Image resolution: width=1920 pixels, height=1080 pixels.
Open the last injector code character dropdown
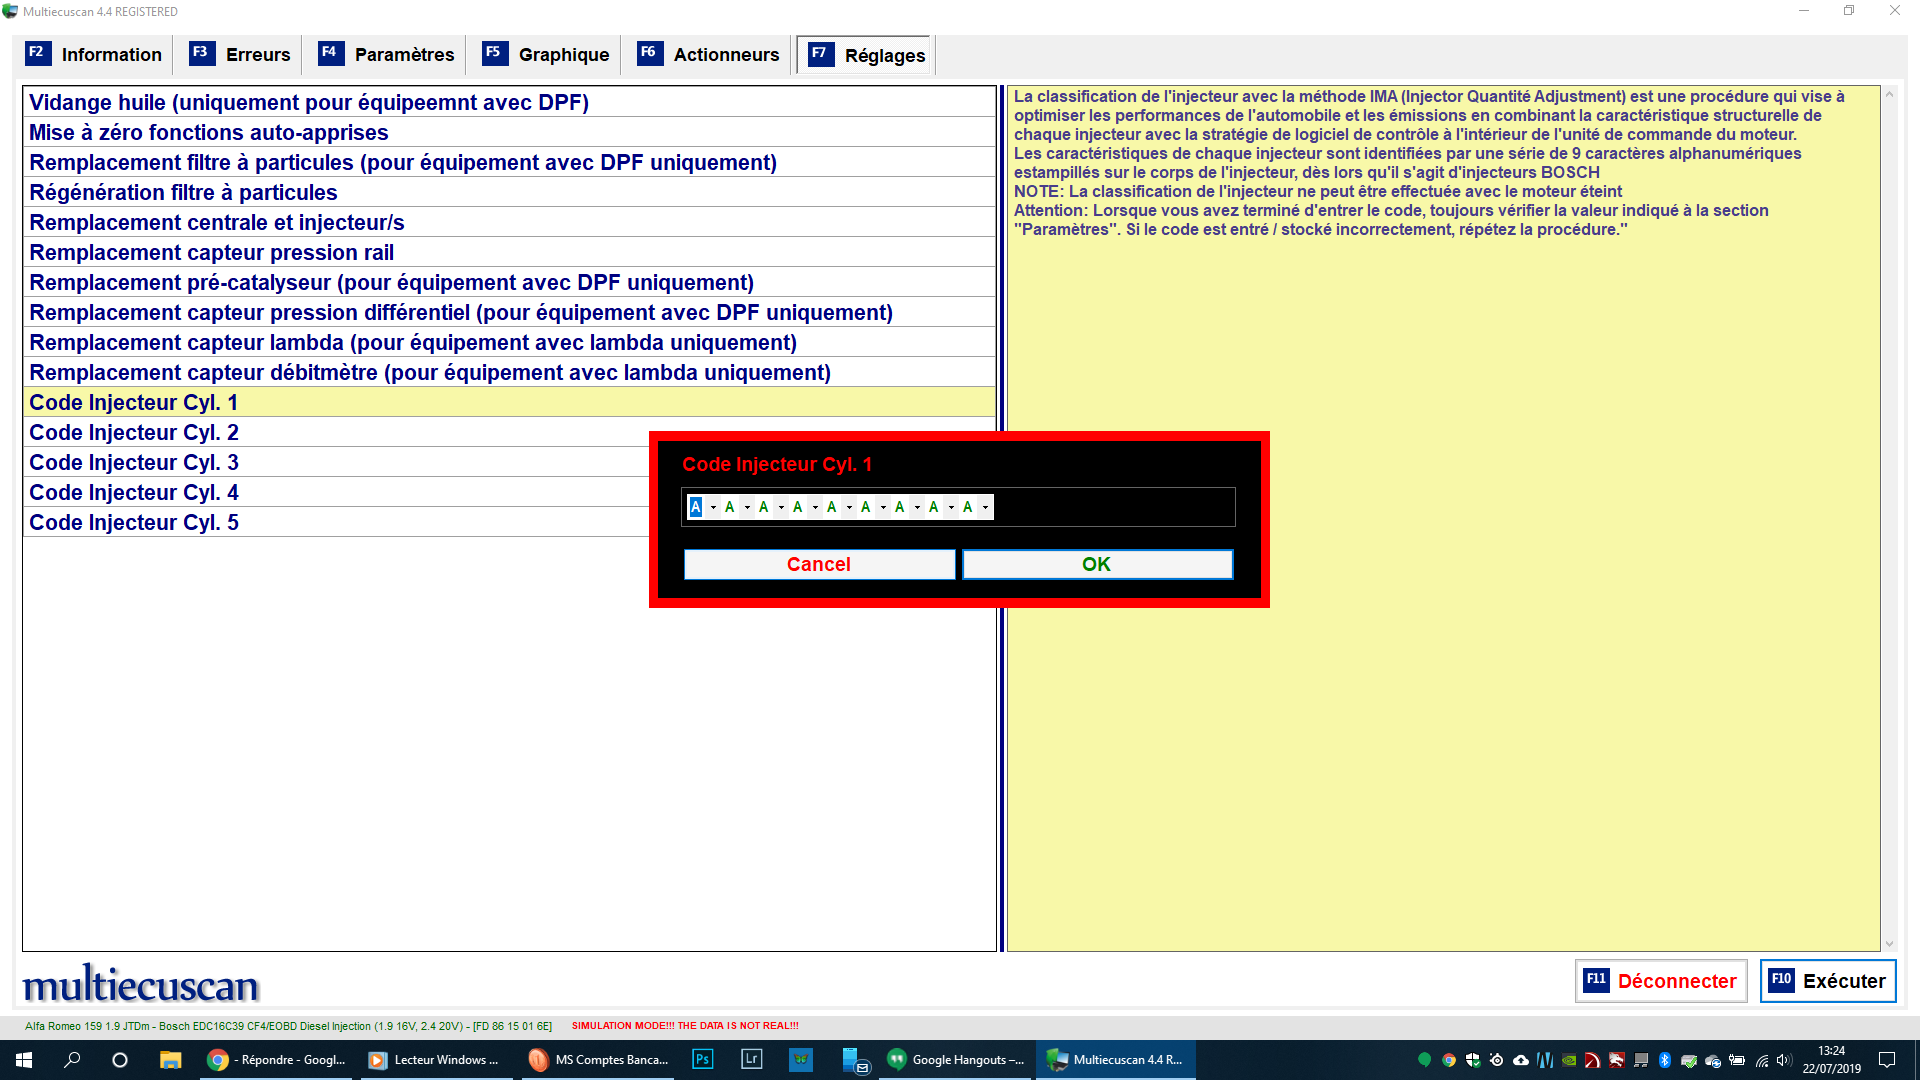pos(985,508)
